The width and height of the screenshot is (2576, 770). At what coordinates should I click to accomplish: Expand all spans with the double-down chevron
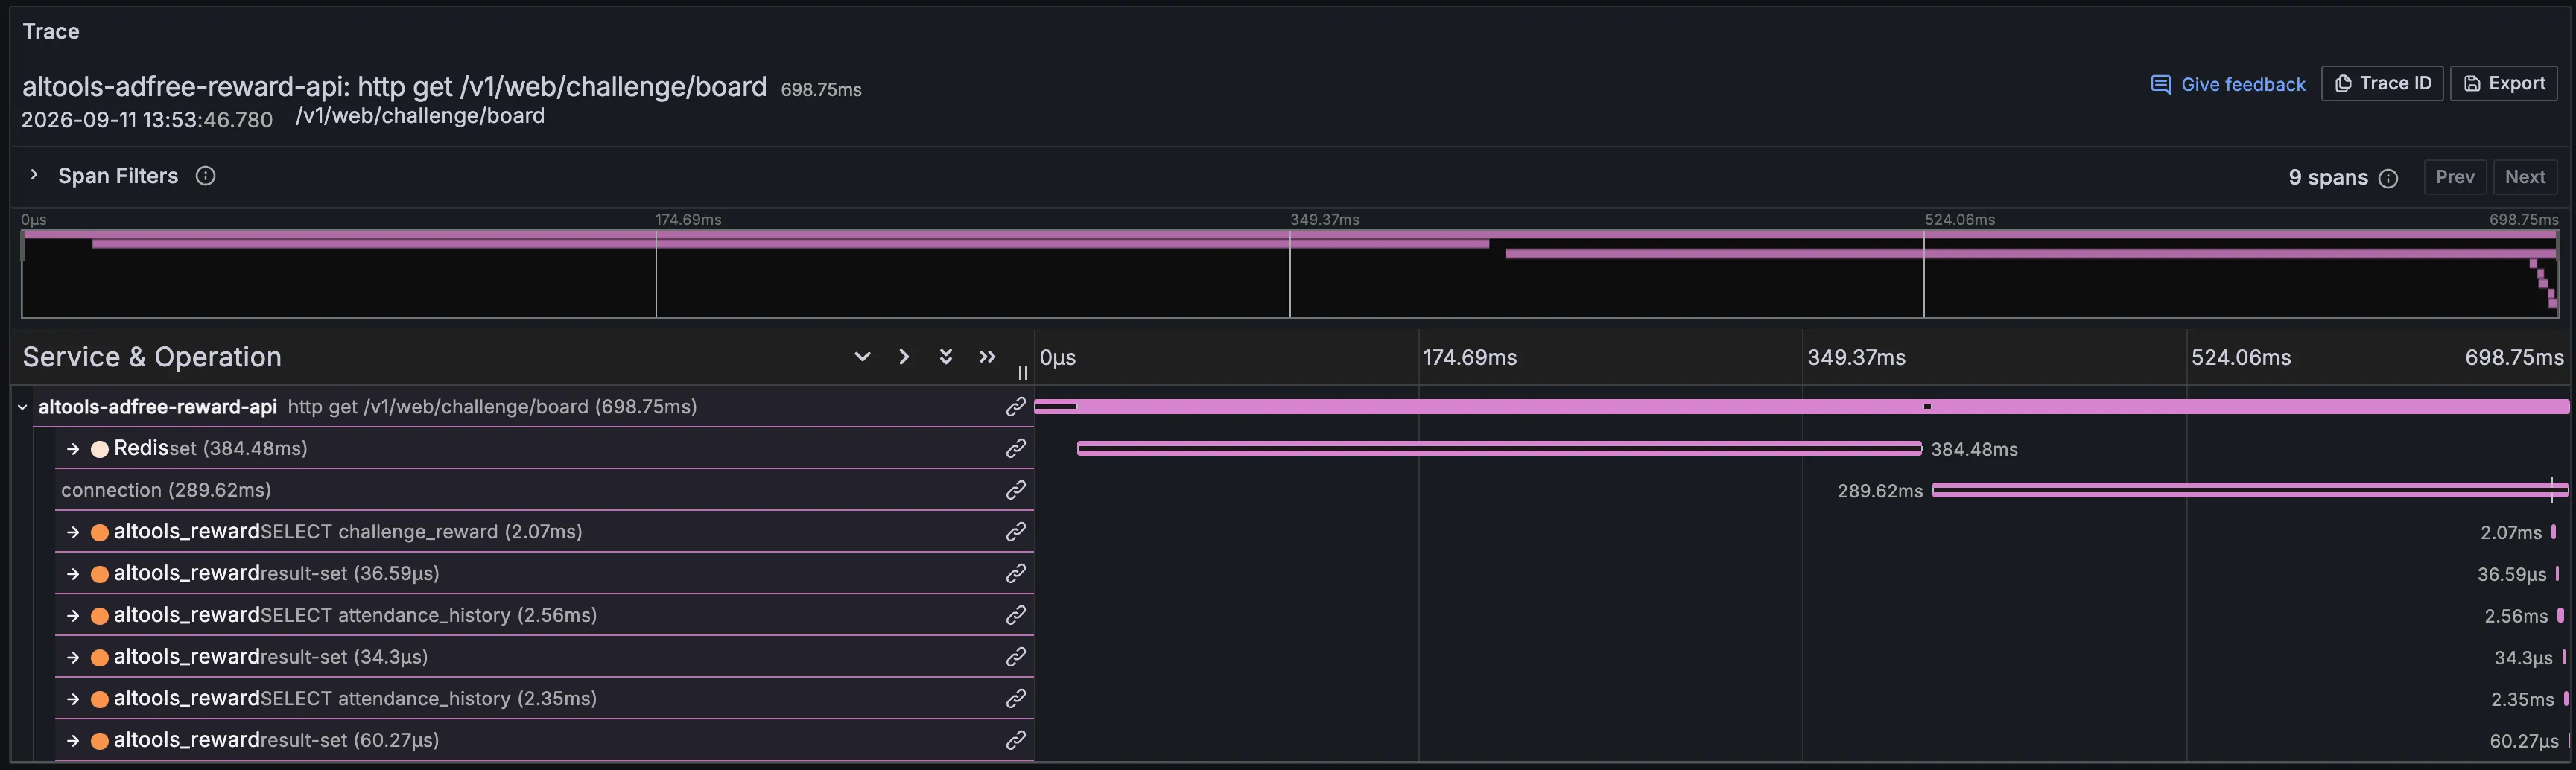coord(945,357)
